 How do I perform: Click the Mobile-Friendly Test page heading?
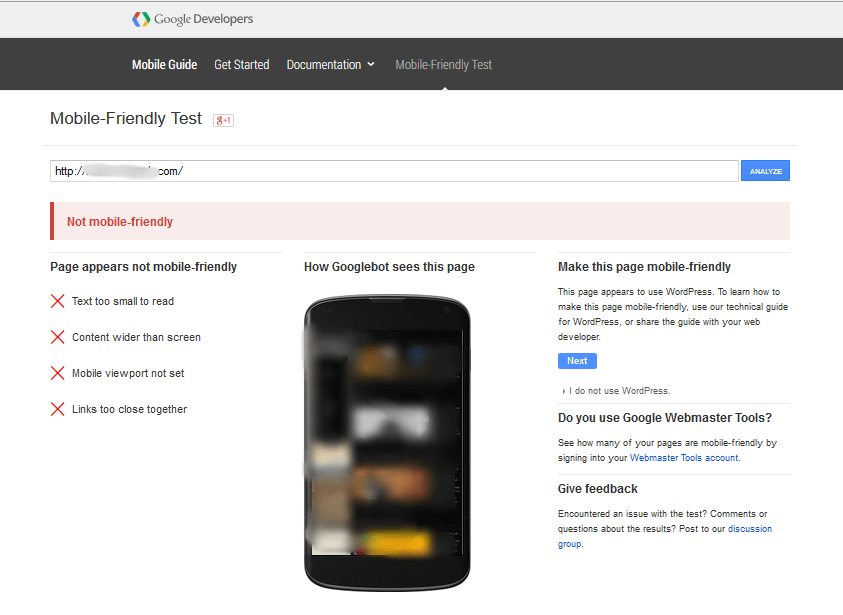[126, 119]
